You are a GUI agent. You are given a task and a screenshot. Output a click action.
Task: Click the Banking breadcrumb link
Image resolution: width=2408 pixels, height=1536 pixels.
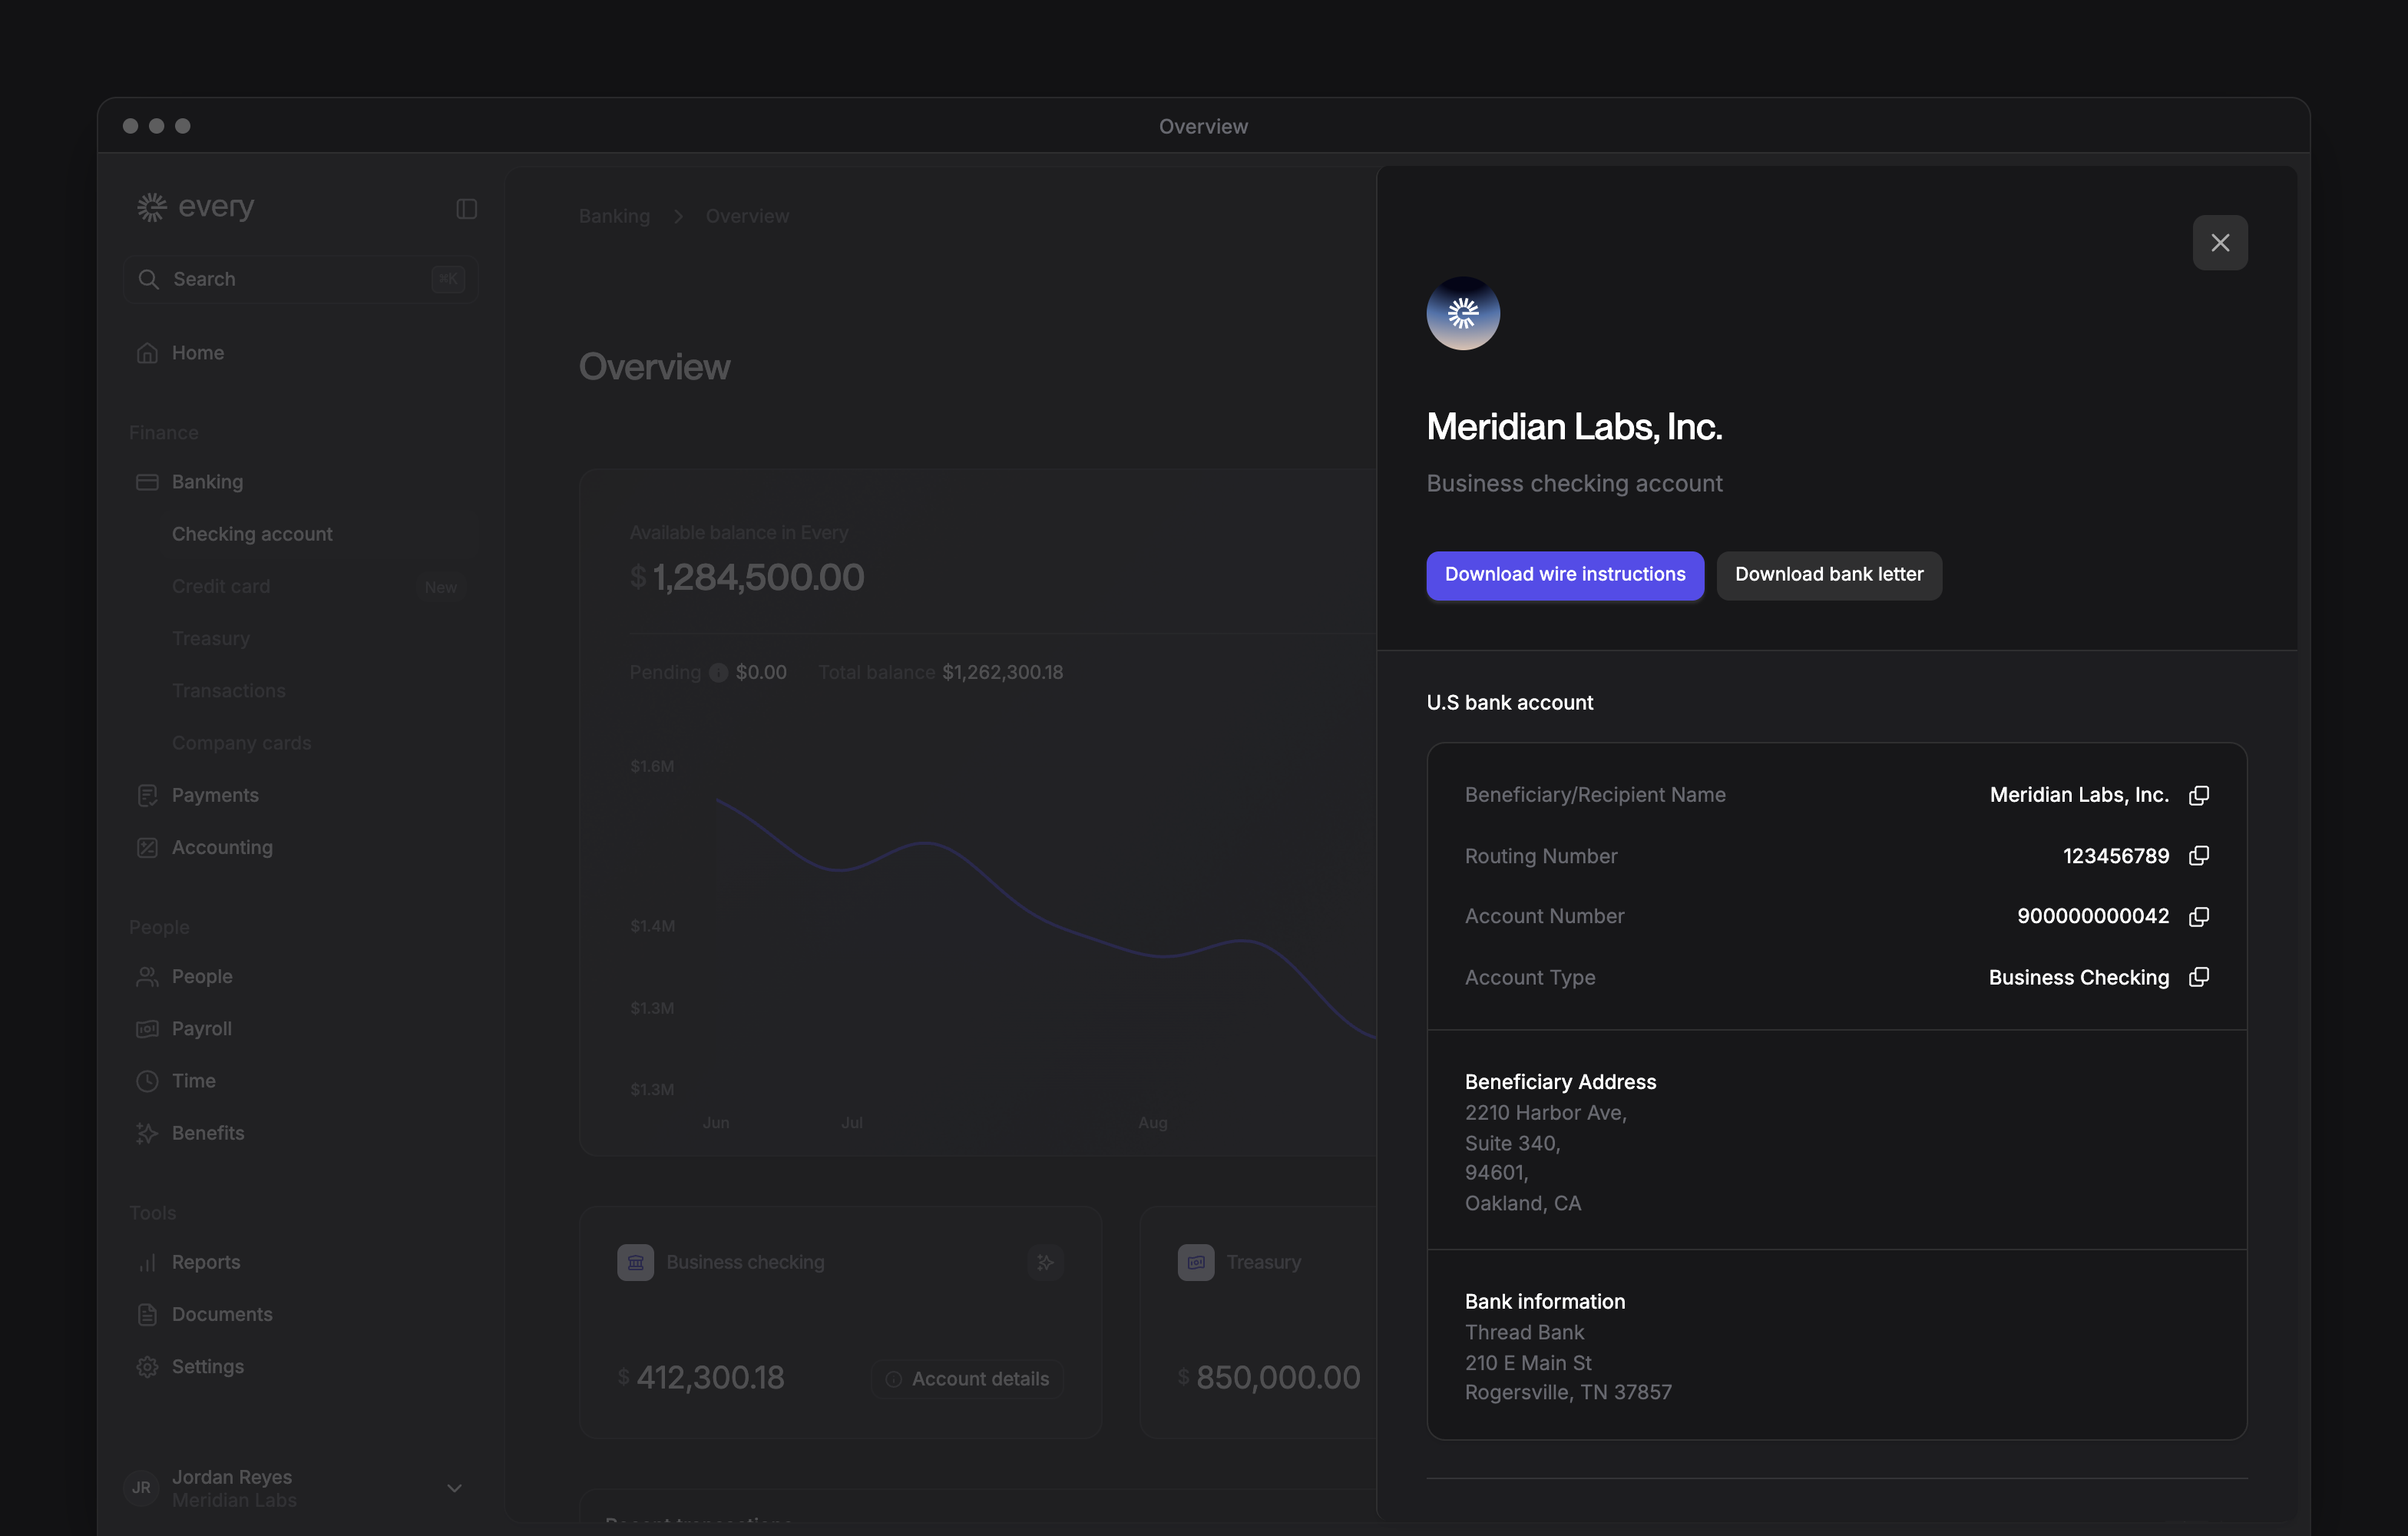coord(613,216)
